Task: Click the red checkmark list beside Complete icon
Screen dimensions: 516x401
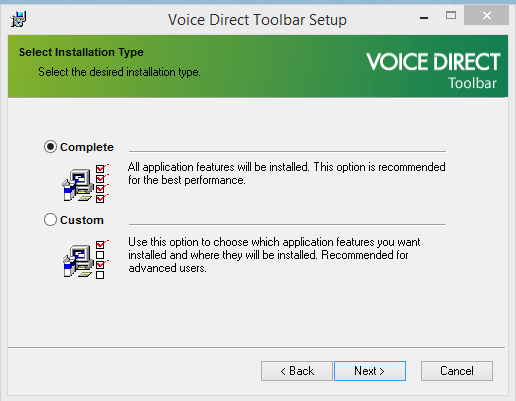Action: [x=102, y=183]
